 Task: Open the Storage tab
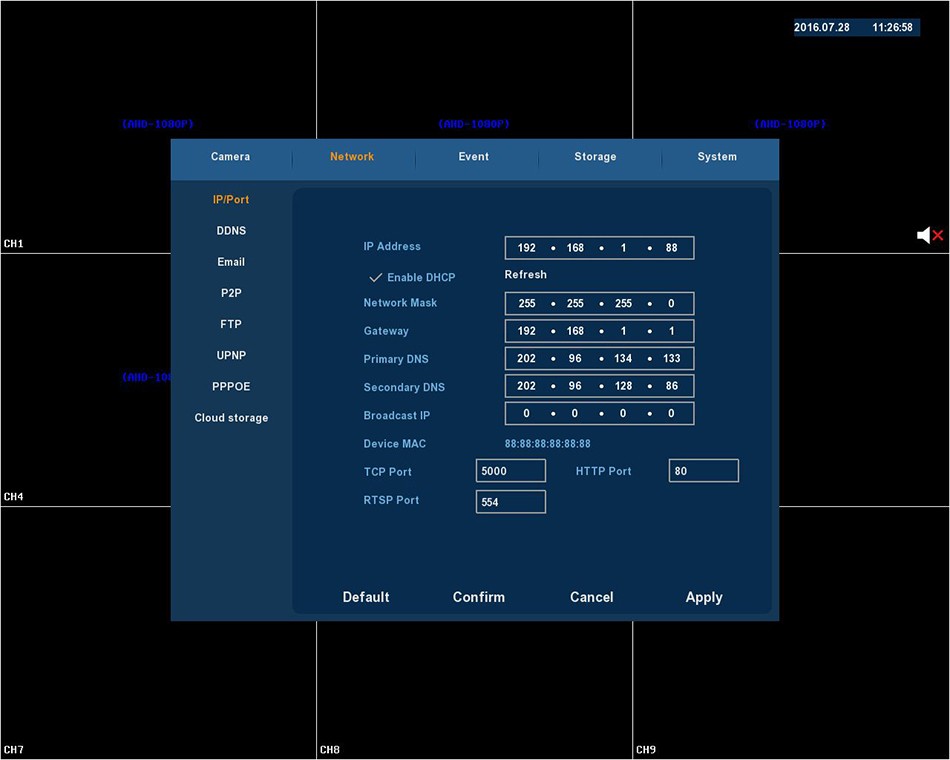click(x=595, y=157)
